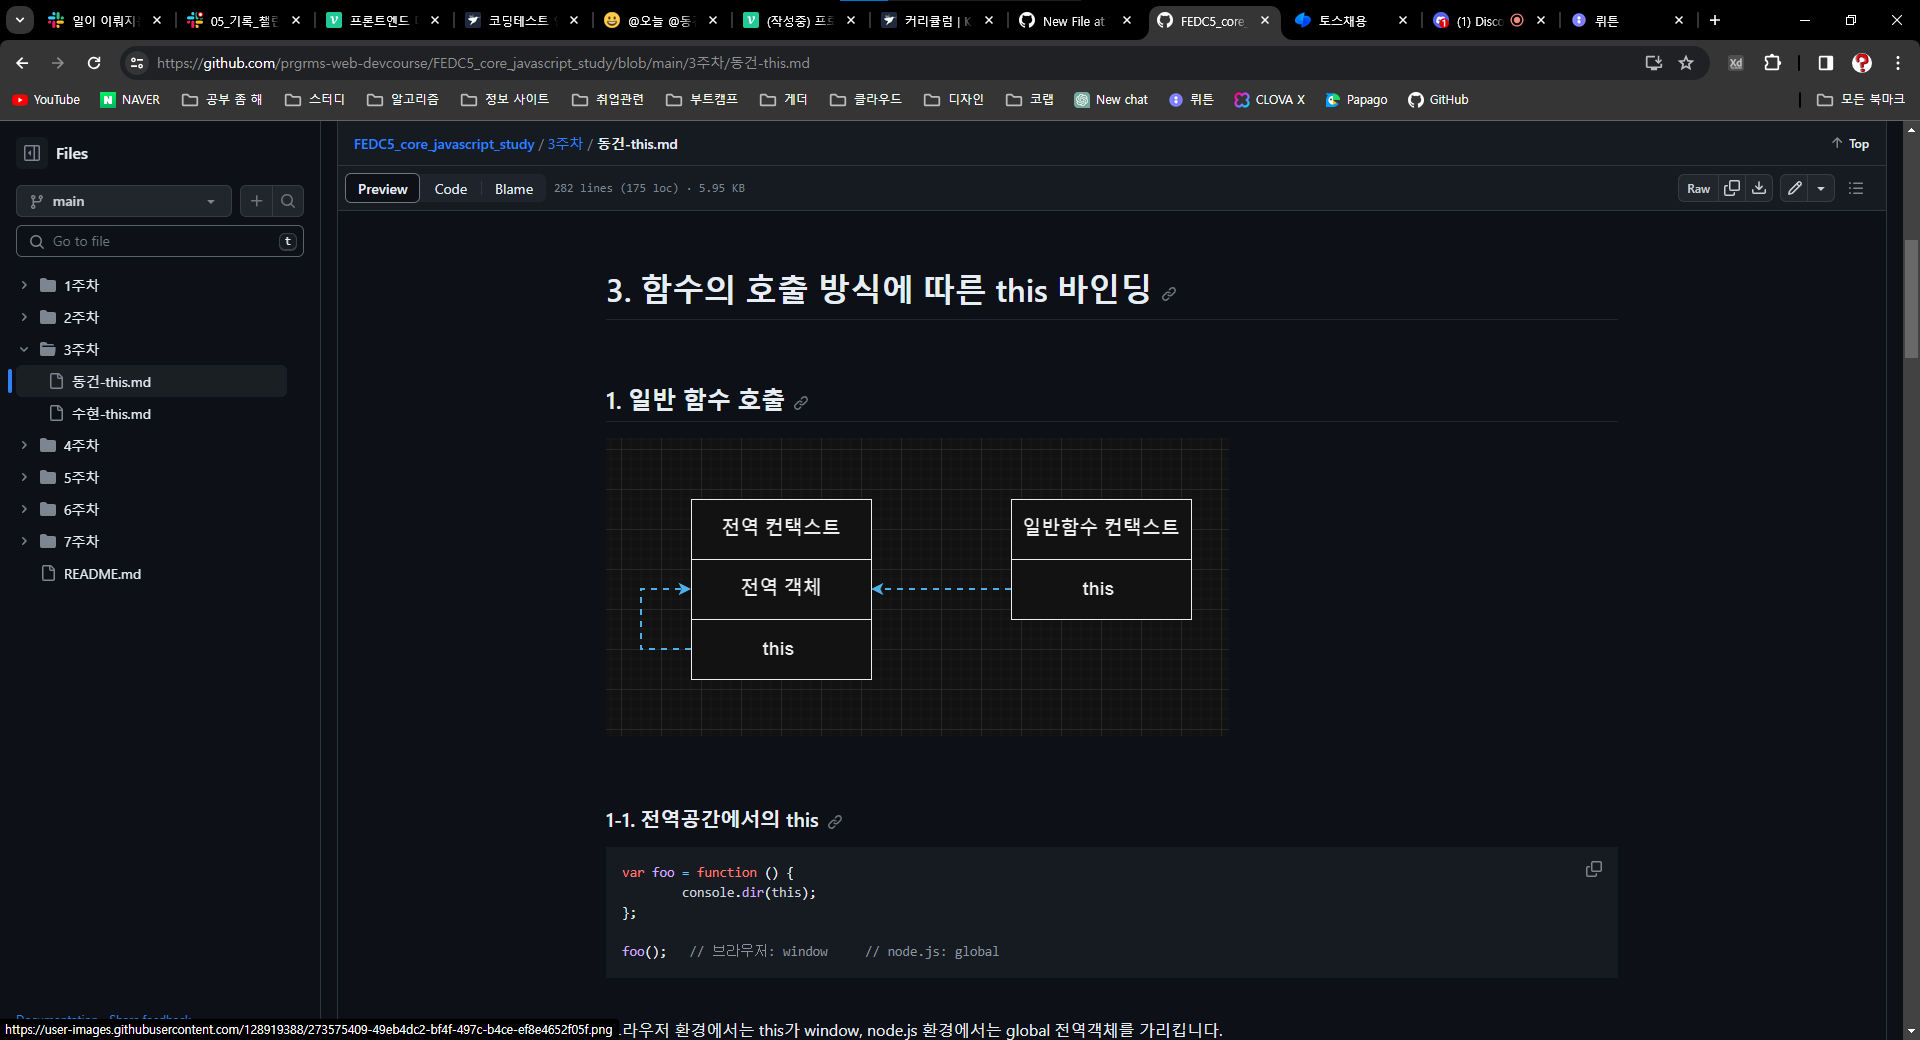The width and height of the screenshot is (1920, 1040).
Task: Open the browser profile avatar
Action: [x=1862, y=63]
